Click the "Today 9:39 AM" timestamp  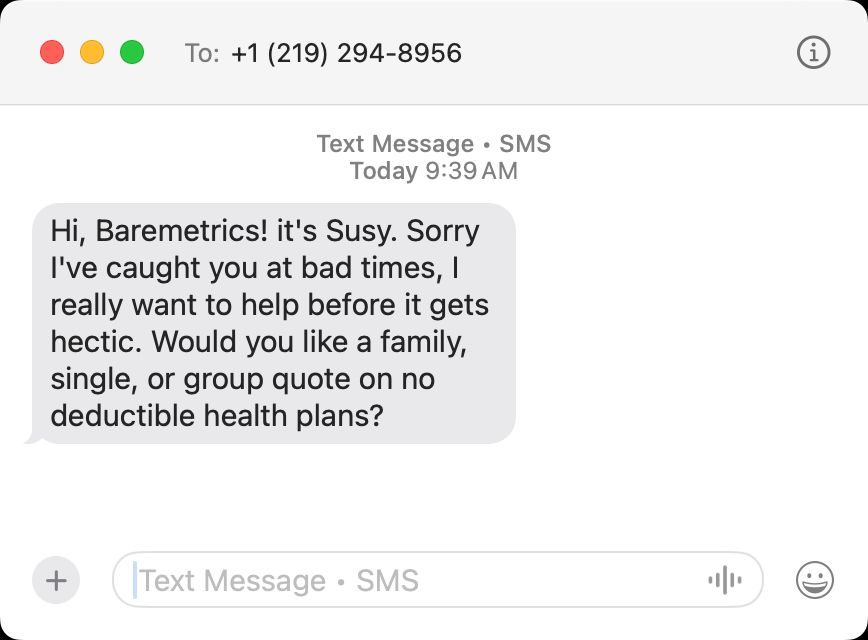433,171
